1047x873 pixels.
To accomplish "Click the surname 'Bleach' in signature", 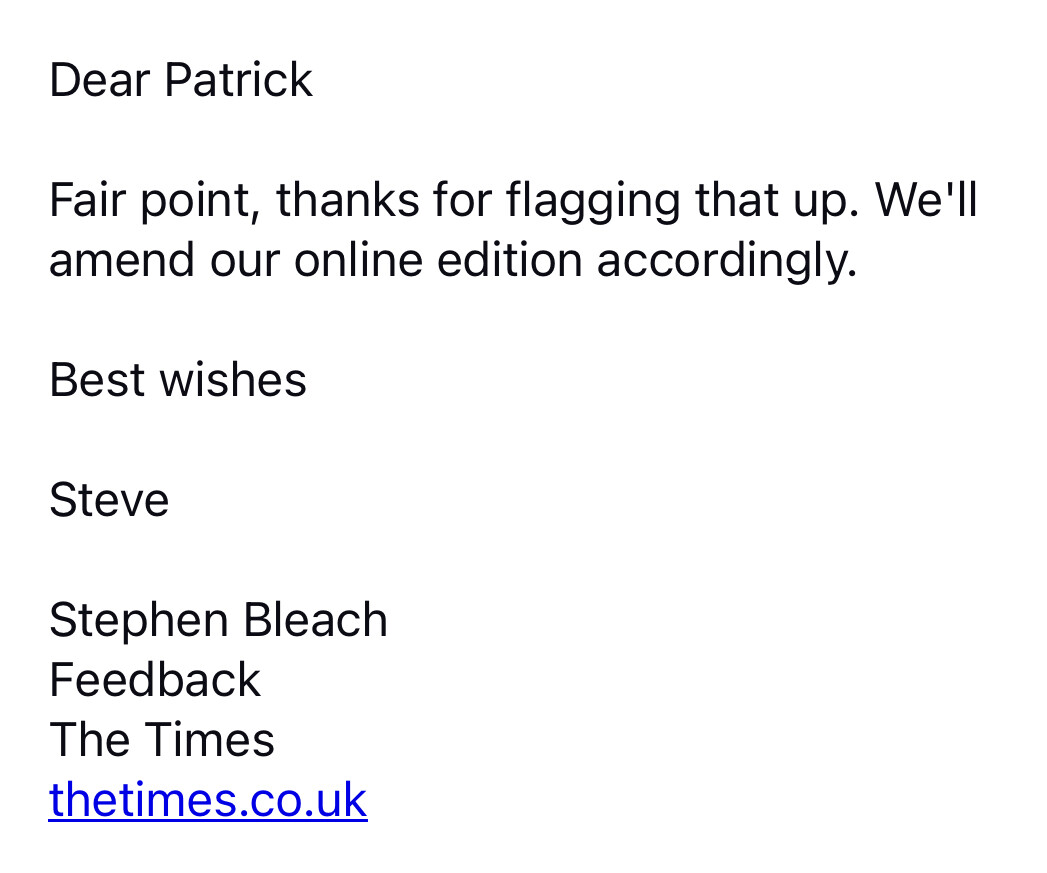I will pyautogui.click(x=315, y=620).
